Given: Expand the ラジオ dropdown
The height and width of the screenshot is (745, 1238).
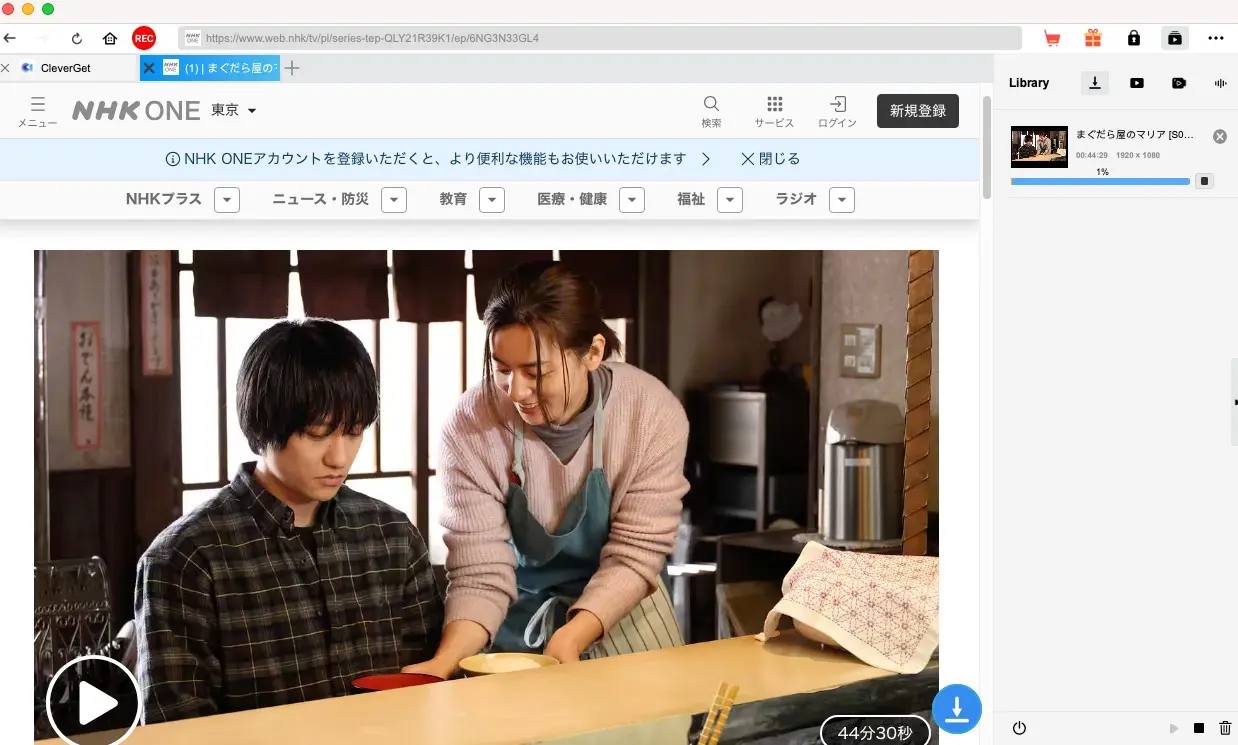Looking at the screenshot, I should 842,200.
